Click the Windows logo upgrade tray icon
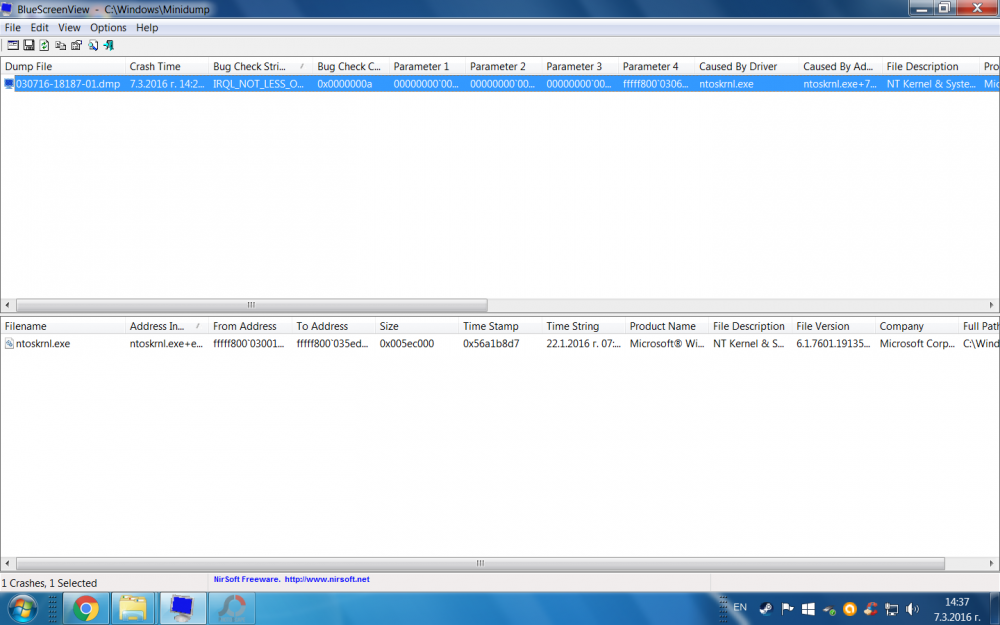 pos(808,608)
